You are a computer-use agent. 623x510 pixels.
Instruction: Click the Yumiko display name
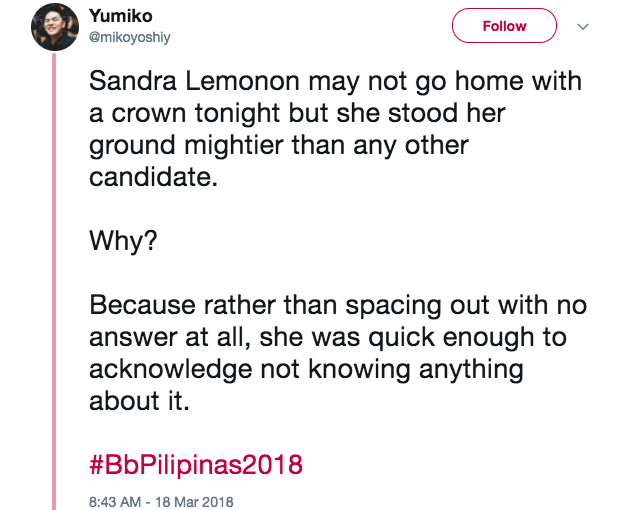pyautogui.click(x=121, y=16)
